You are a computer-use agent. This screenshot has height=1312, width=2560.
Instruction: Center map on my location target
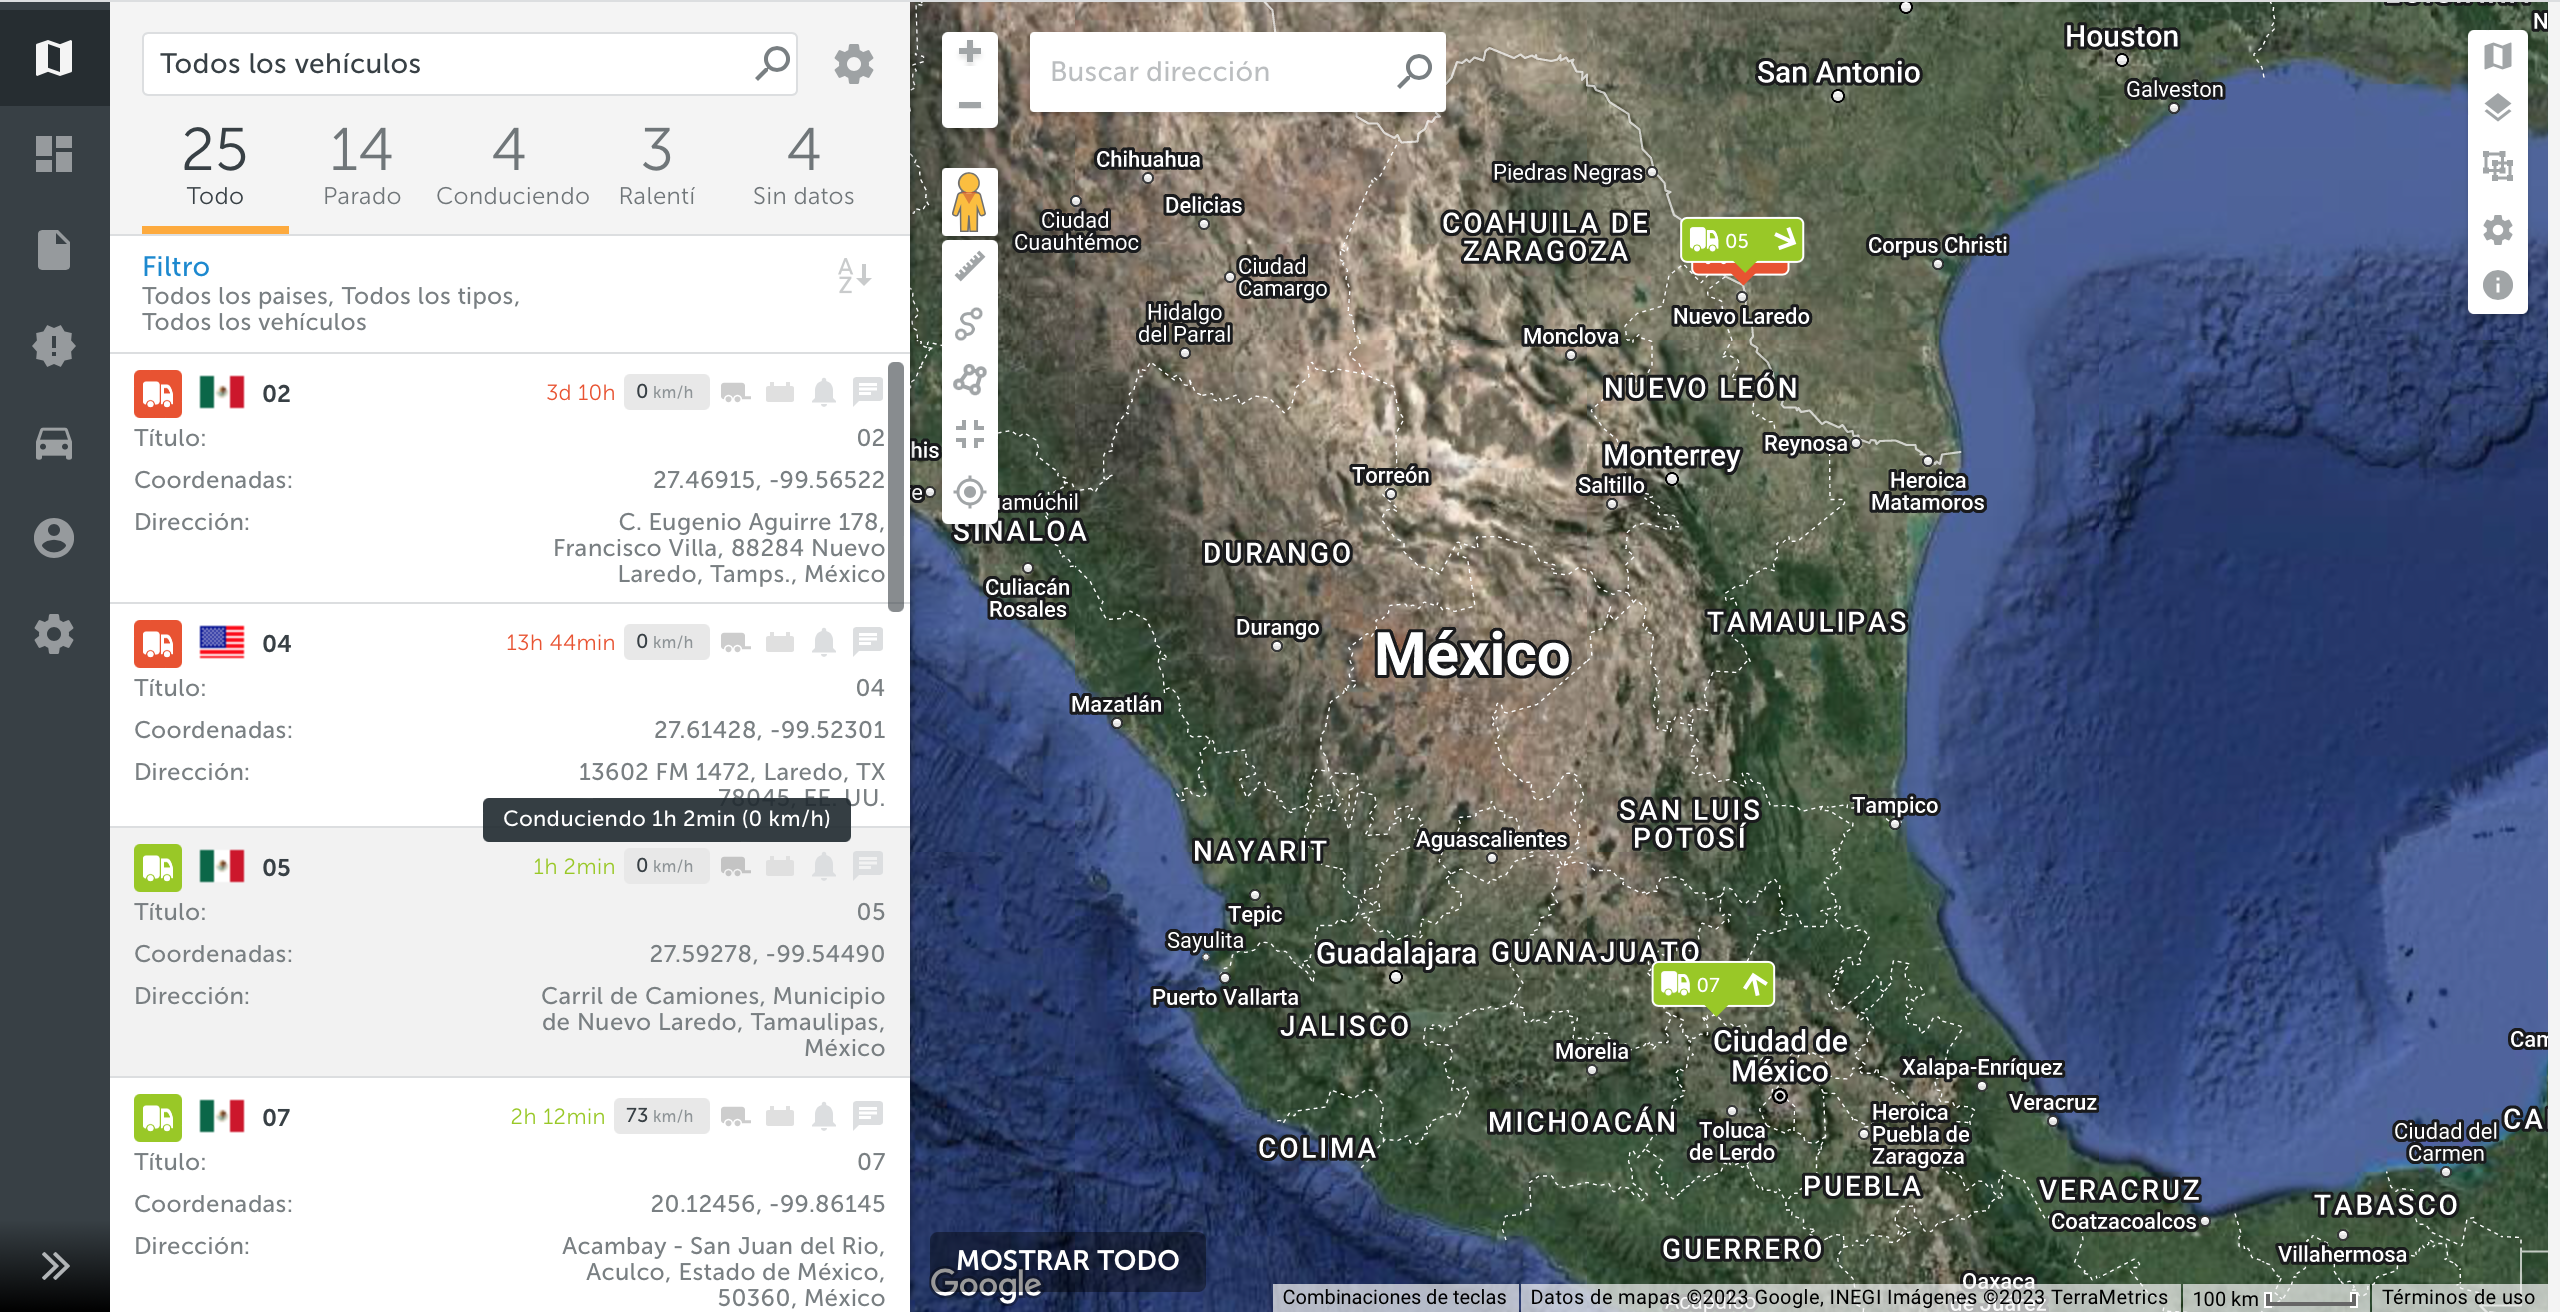tap(969, 492)
